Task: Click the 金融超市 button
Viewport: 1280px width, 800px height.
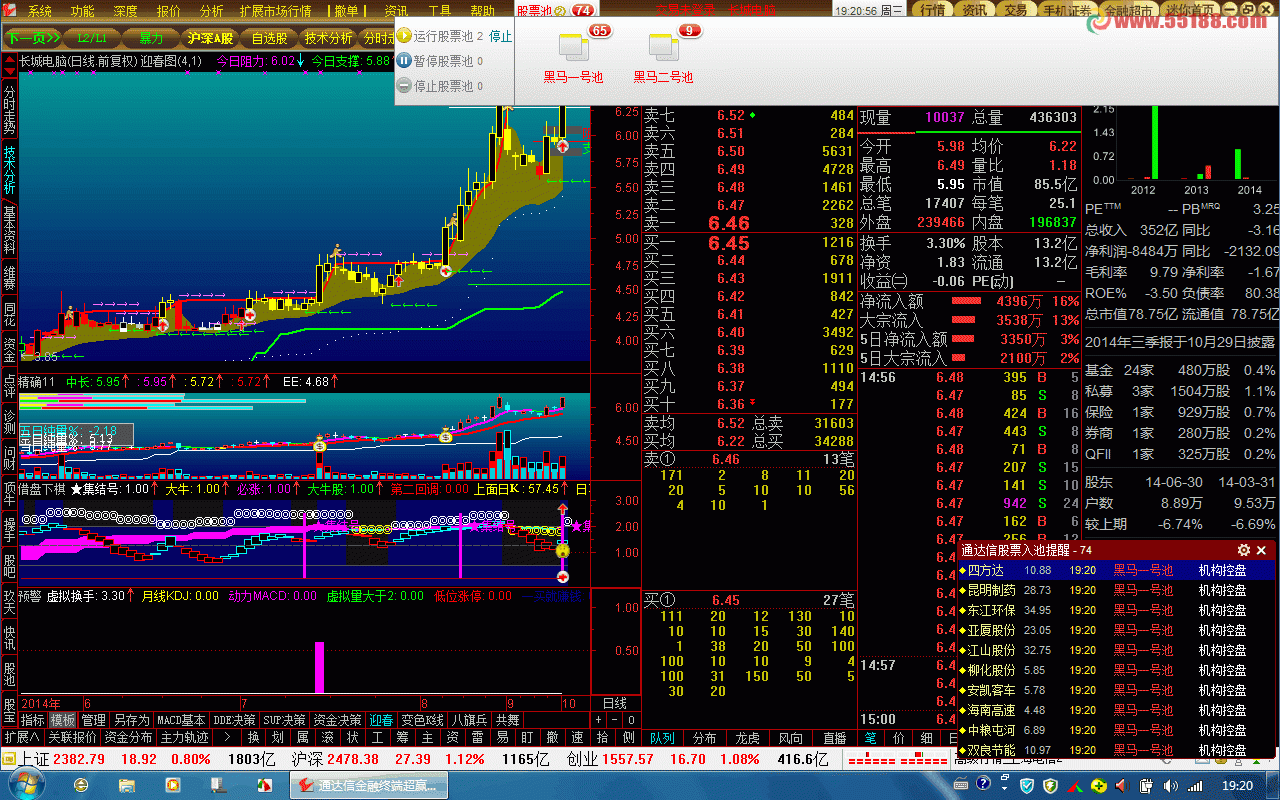Action: coord(1128,11)
